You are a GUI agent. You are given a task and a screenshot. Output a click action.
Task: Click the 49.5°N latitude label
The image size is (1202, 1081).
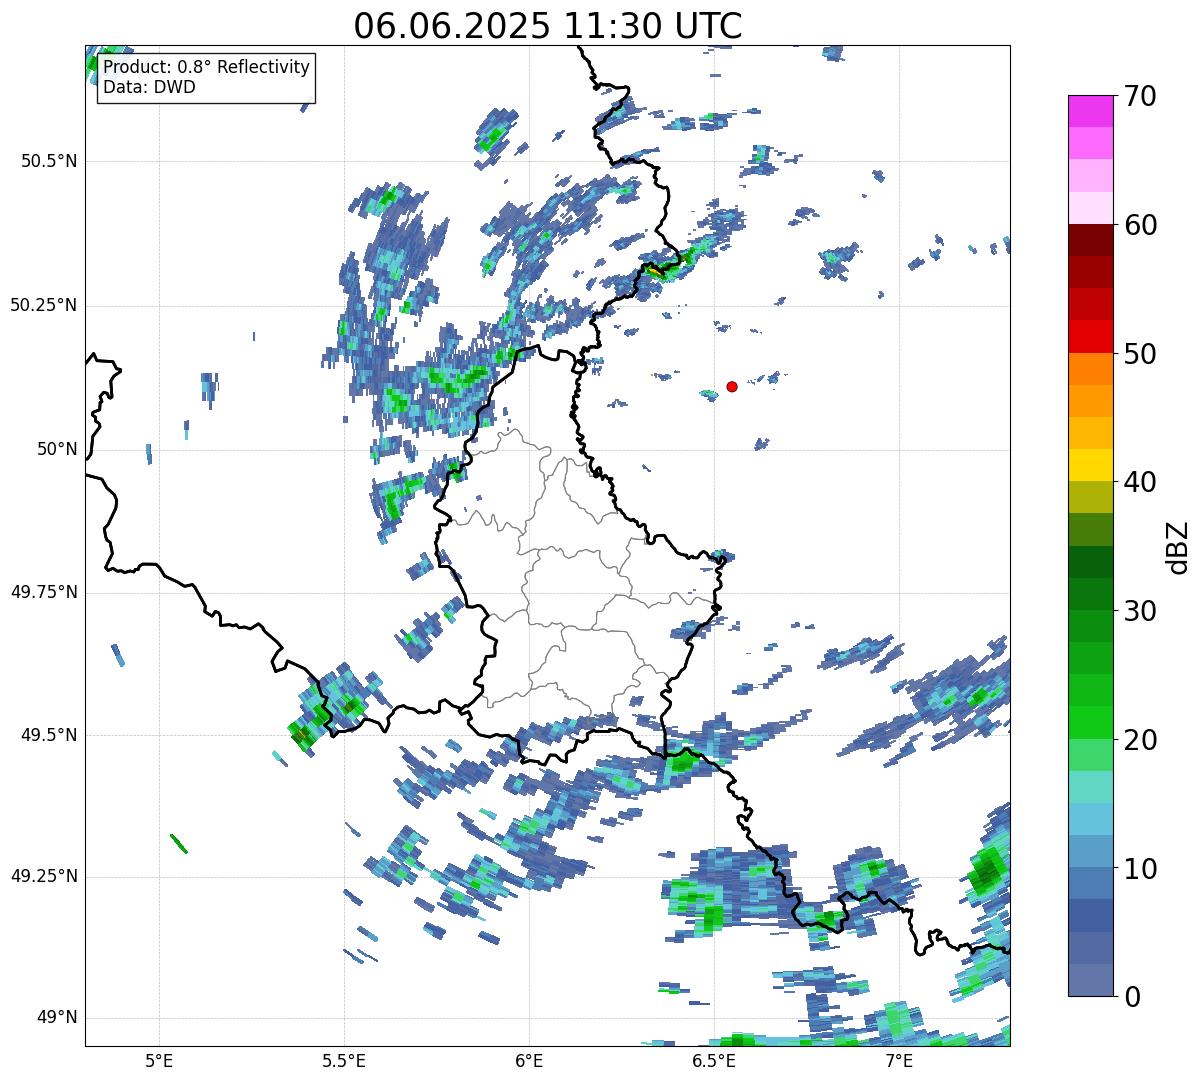point(48,735)
